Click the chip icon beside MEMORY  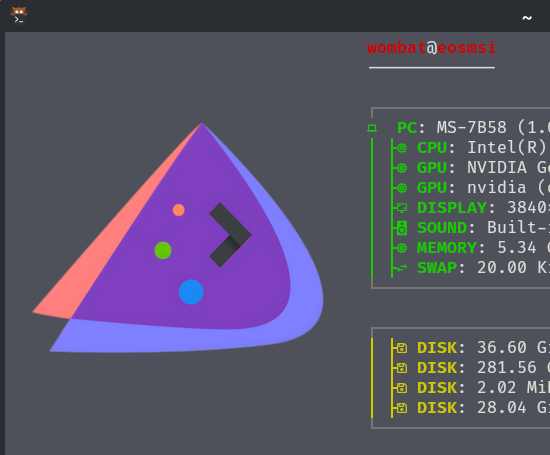(x=402, y=248)
